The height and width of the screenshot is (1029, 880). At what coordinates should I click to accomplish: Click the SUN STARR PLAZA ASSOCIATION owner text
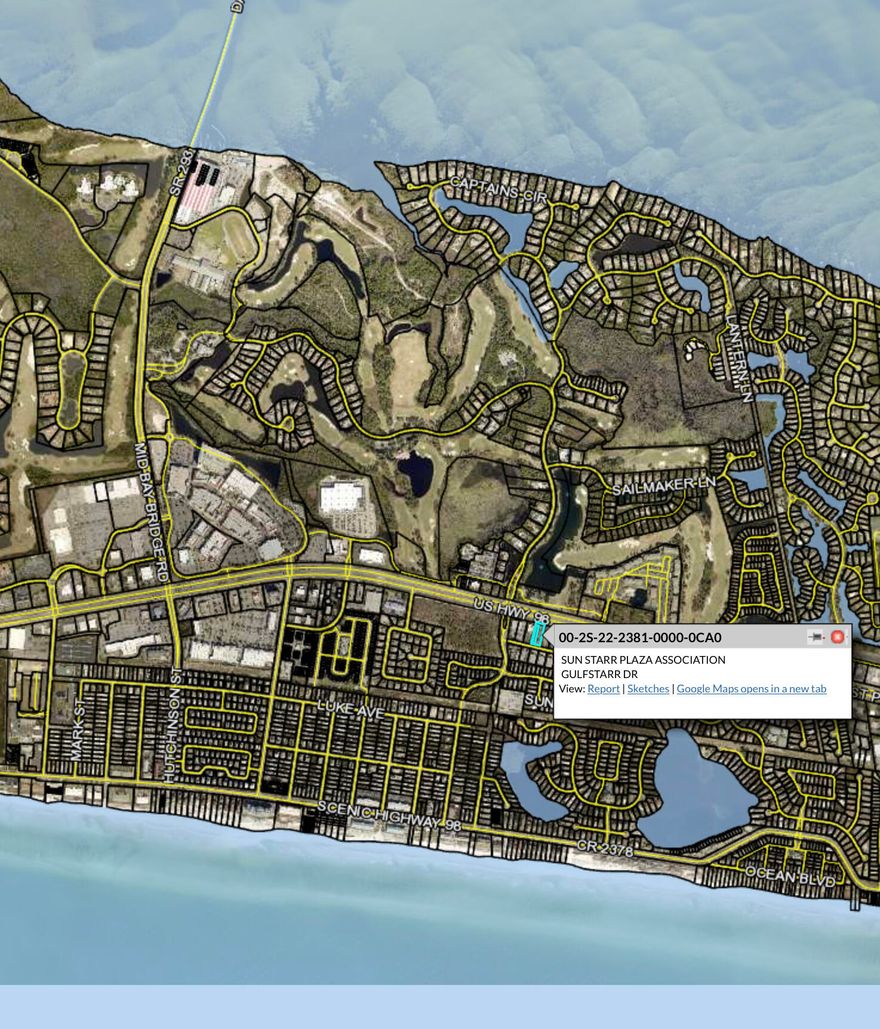(x=642, y=660)
